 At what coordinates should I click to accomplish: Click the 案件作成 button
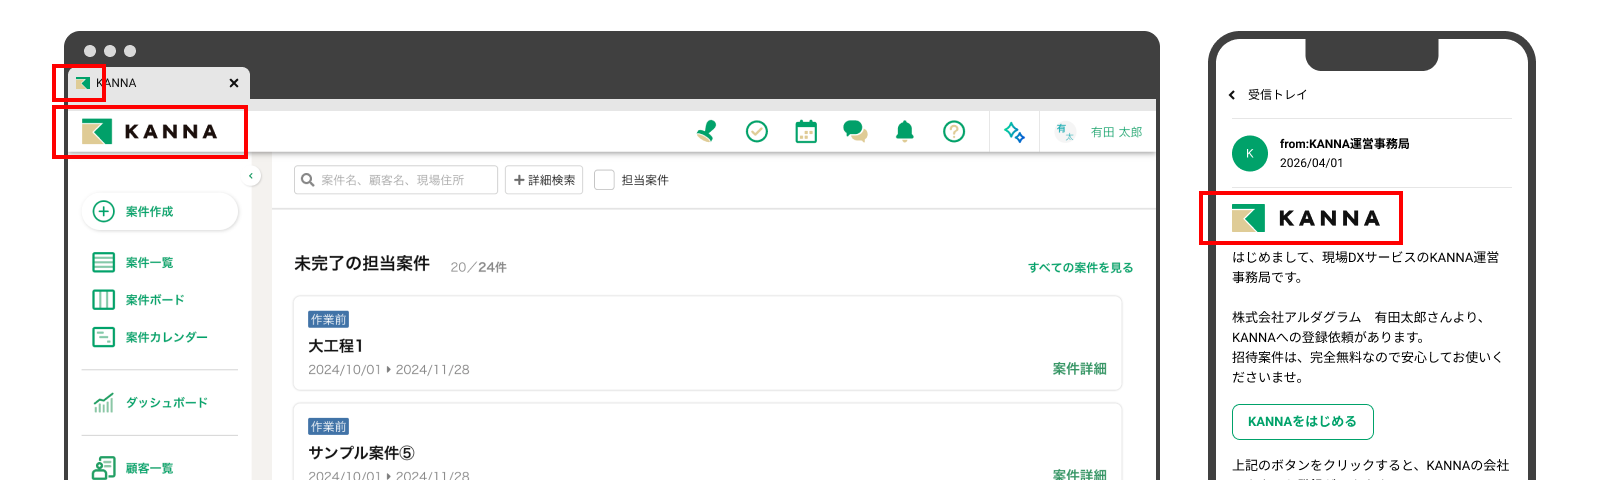point(160,211)
